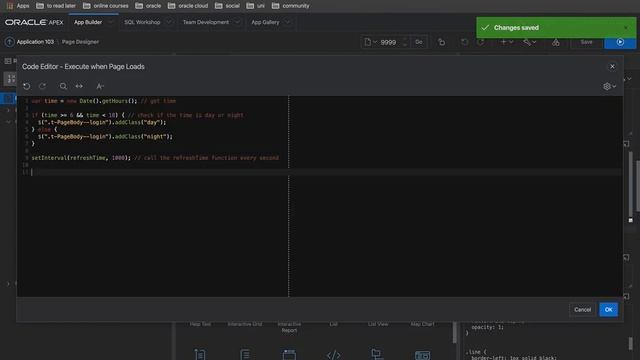
Task: Select Interactive Grid in gallery
Action: click(x=245, y=324)
